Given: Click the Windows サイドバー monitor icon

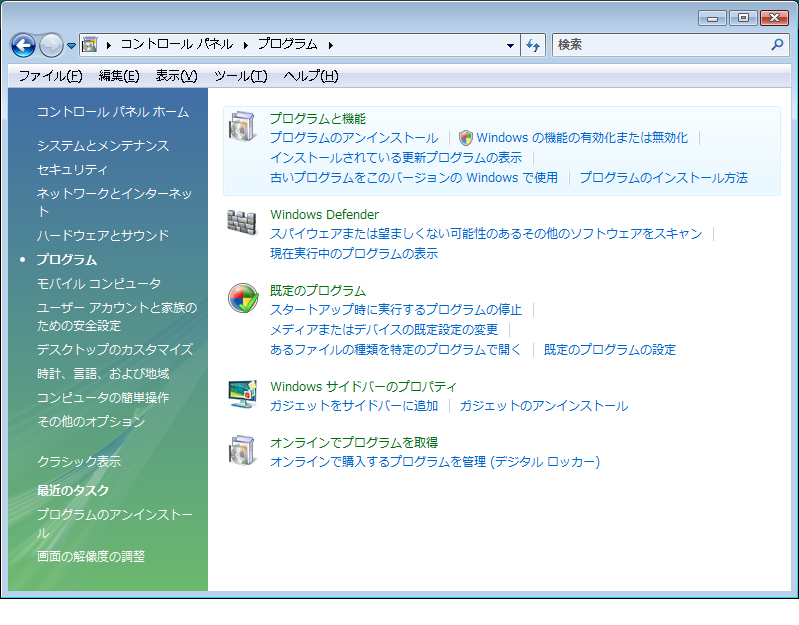Looking at the screenshot, I should tap(242, 394).
